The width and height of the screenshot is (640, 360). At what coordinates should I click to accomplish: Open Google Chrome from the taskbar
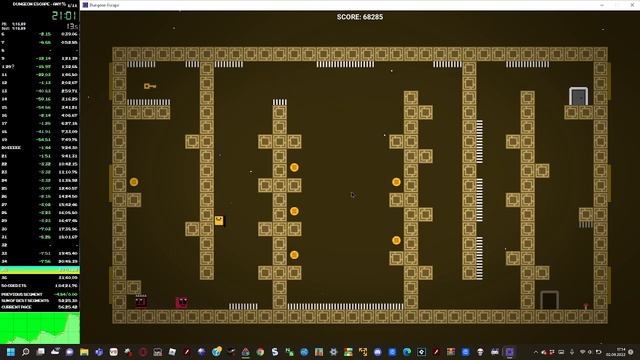coord(260,352)
